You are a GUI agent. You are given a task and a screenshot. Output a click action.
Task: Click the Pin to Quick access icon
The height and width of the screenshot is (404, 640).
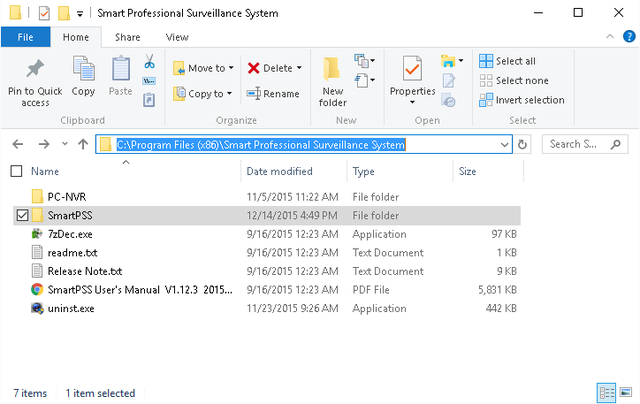[35, 70]
